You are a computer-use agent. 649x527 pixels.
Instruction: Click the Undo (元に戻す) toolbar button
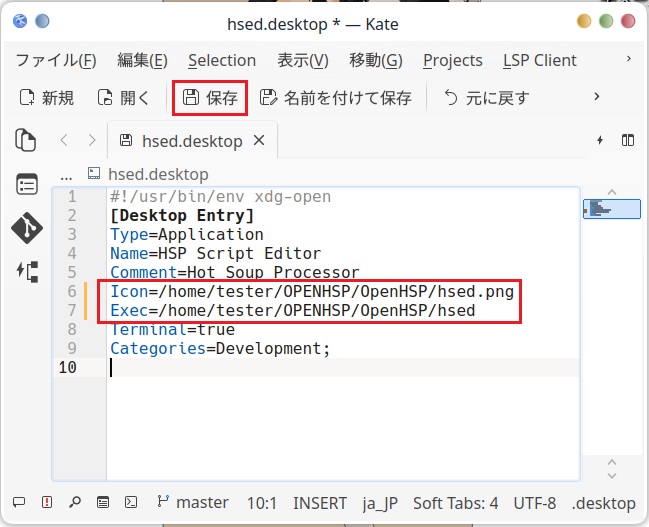click(x=486, y=98)
